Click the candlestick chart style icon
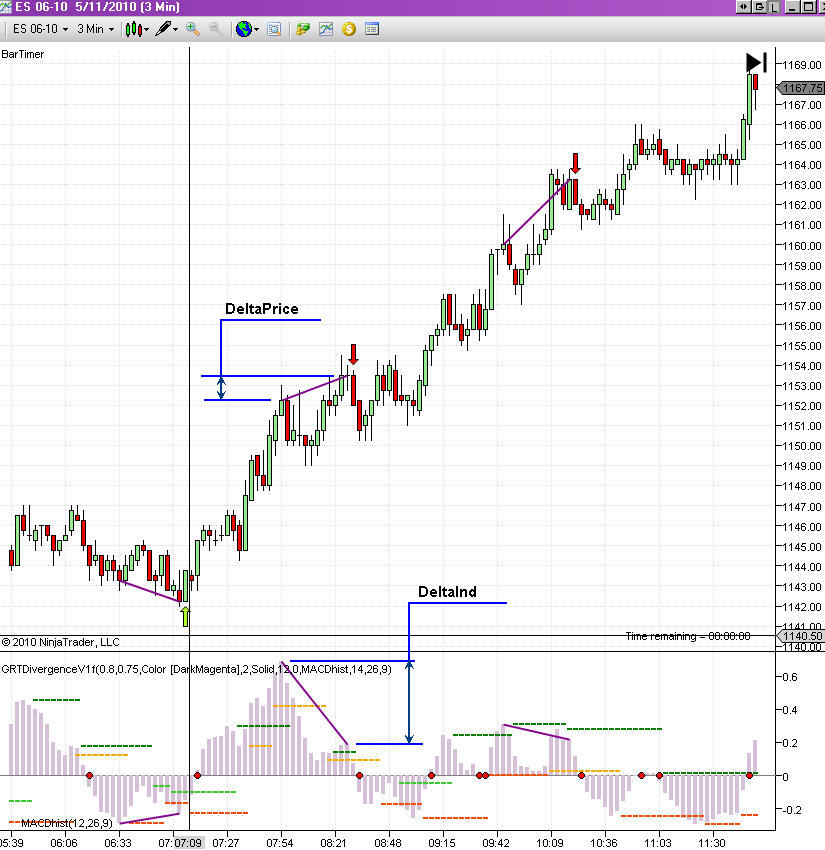The width and height of the screenshot is (825, 850). pyautogui.click(x=133, y=29)
